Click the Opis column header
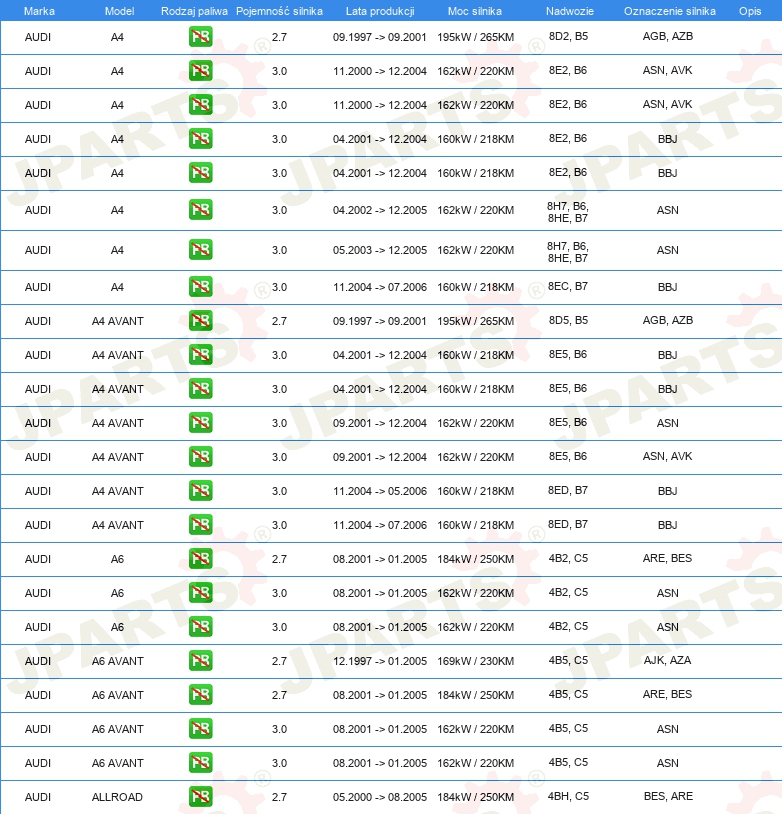Screen dimensions: 782x814 pyautogui.click(x=750, y=11)
